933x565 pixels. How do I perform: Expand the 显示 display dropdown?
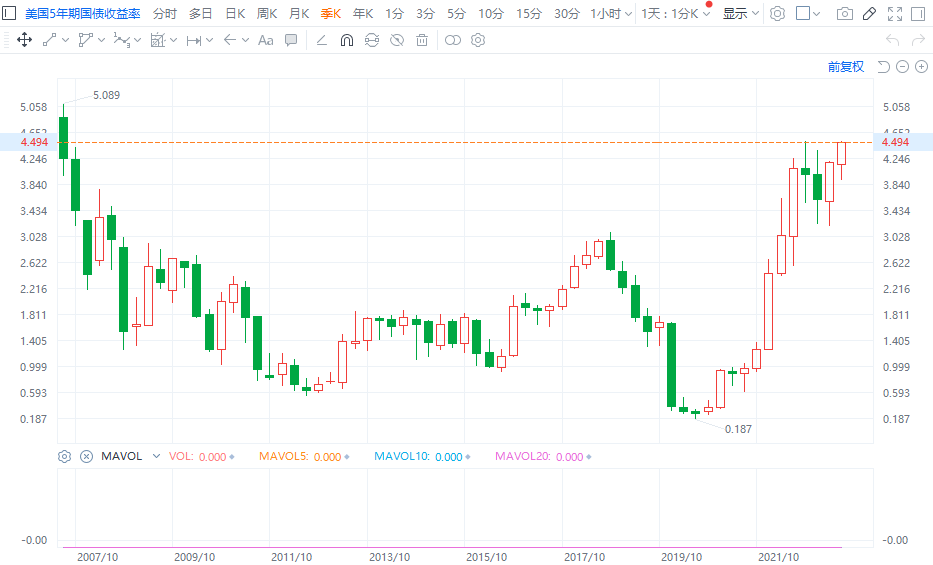740,14
